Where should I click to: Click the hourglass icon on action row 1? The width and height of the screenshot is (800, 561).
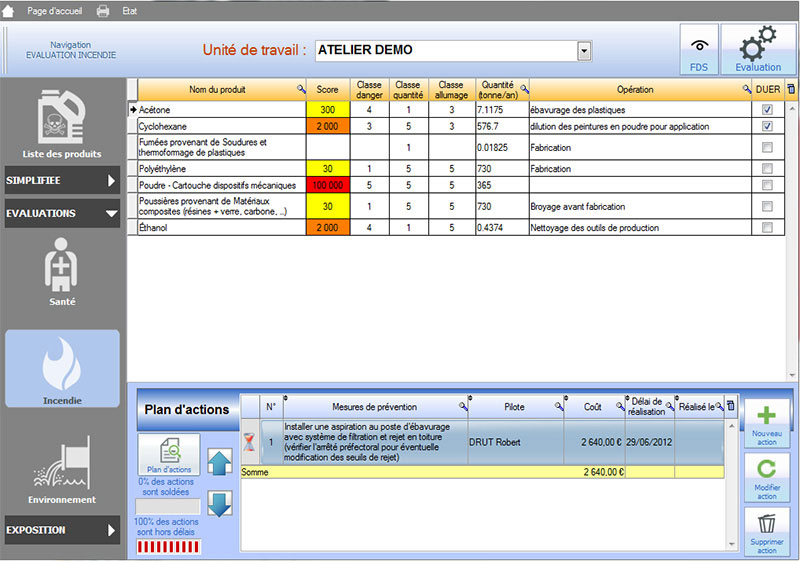click(249, 442)
